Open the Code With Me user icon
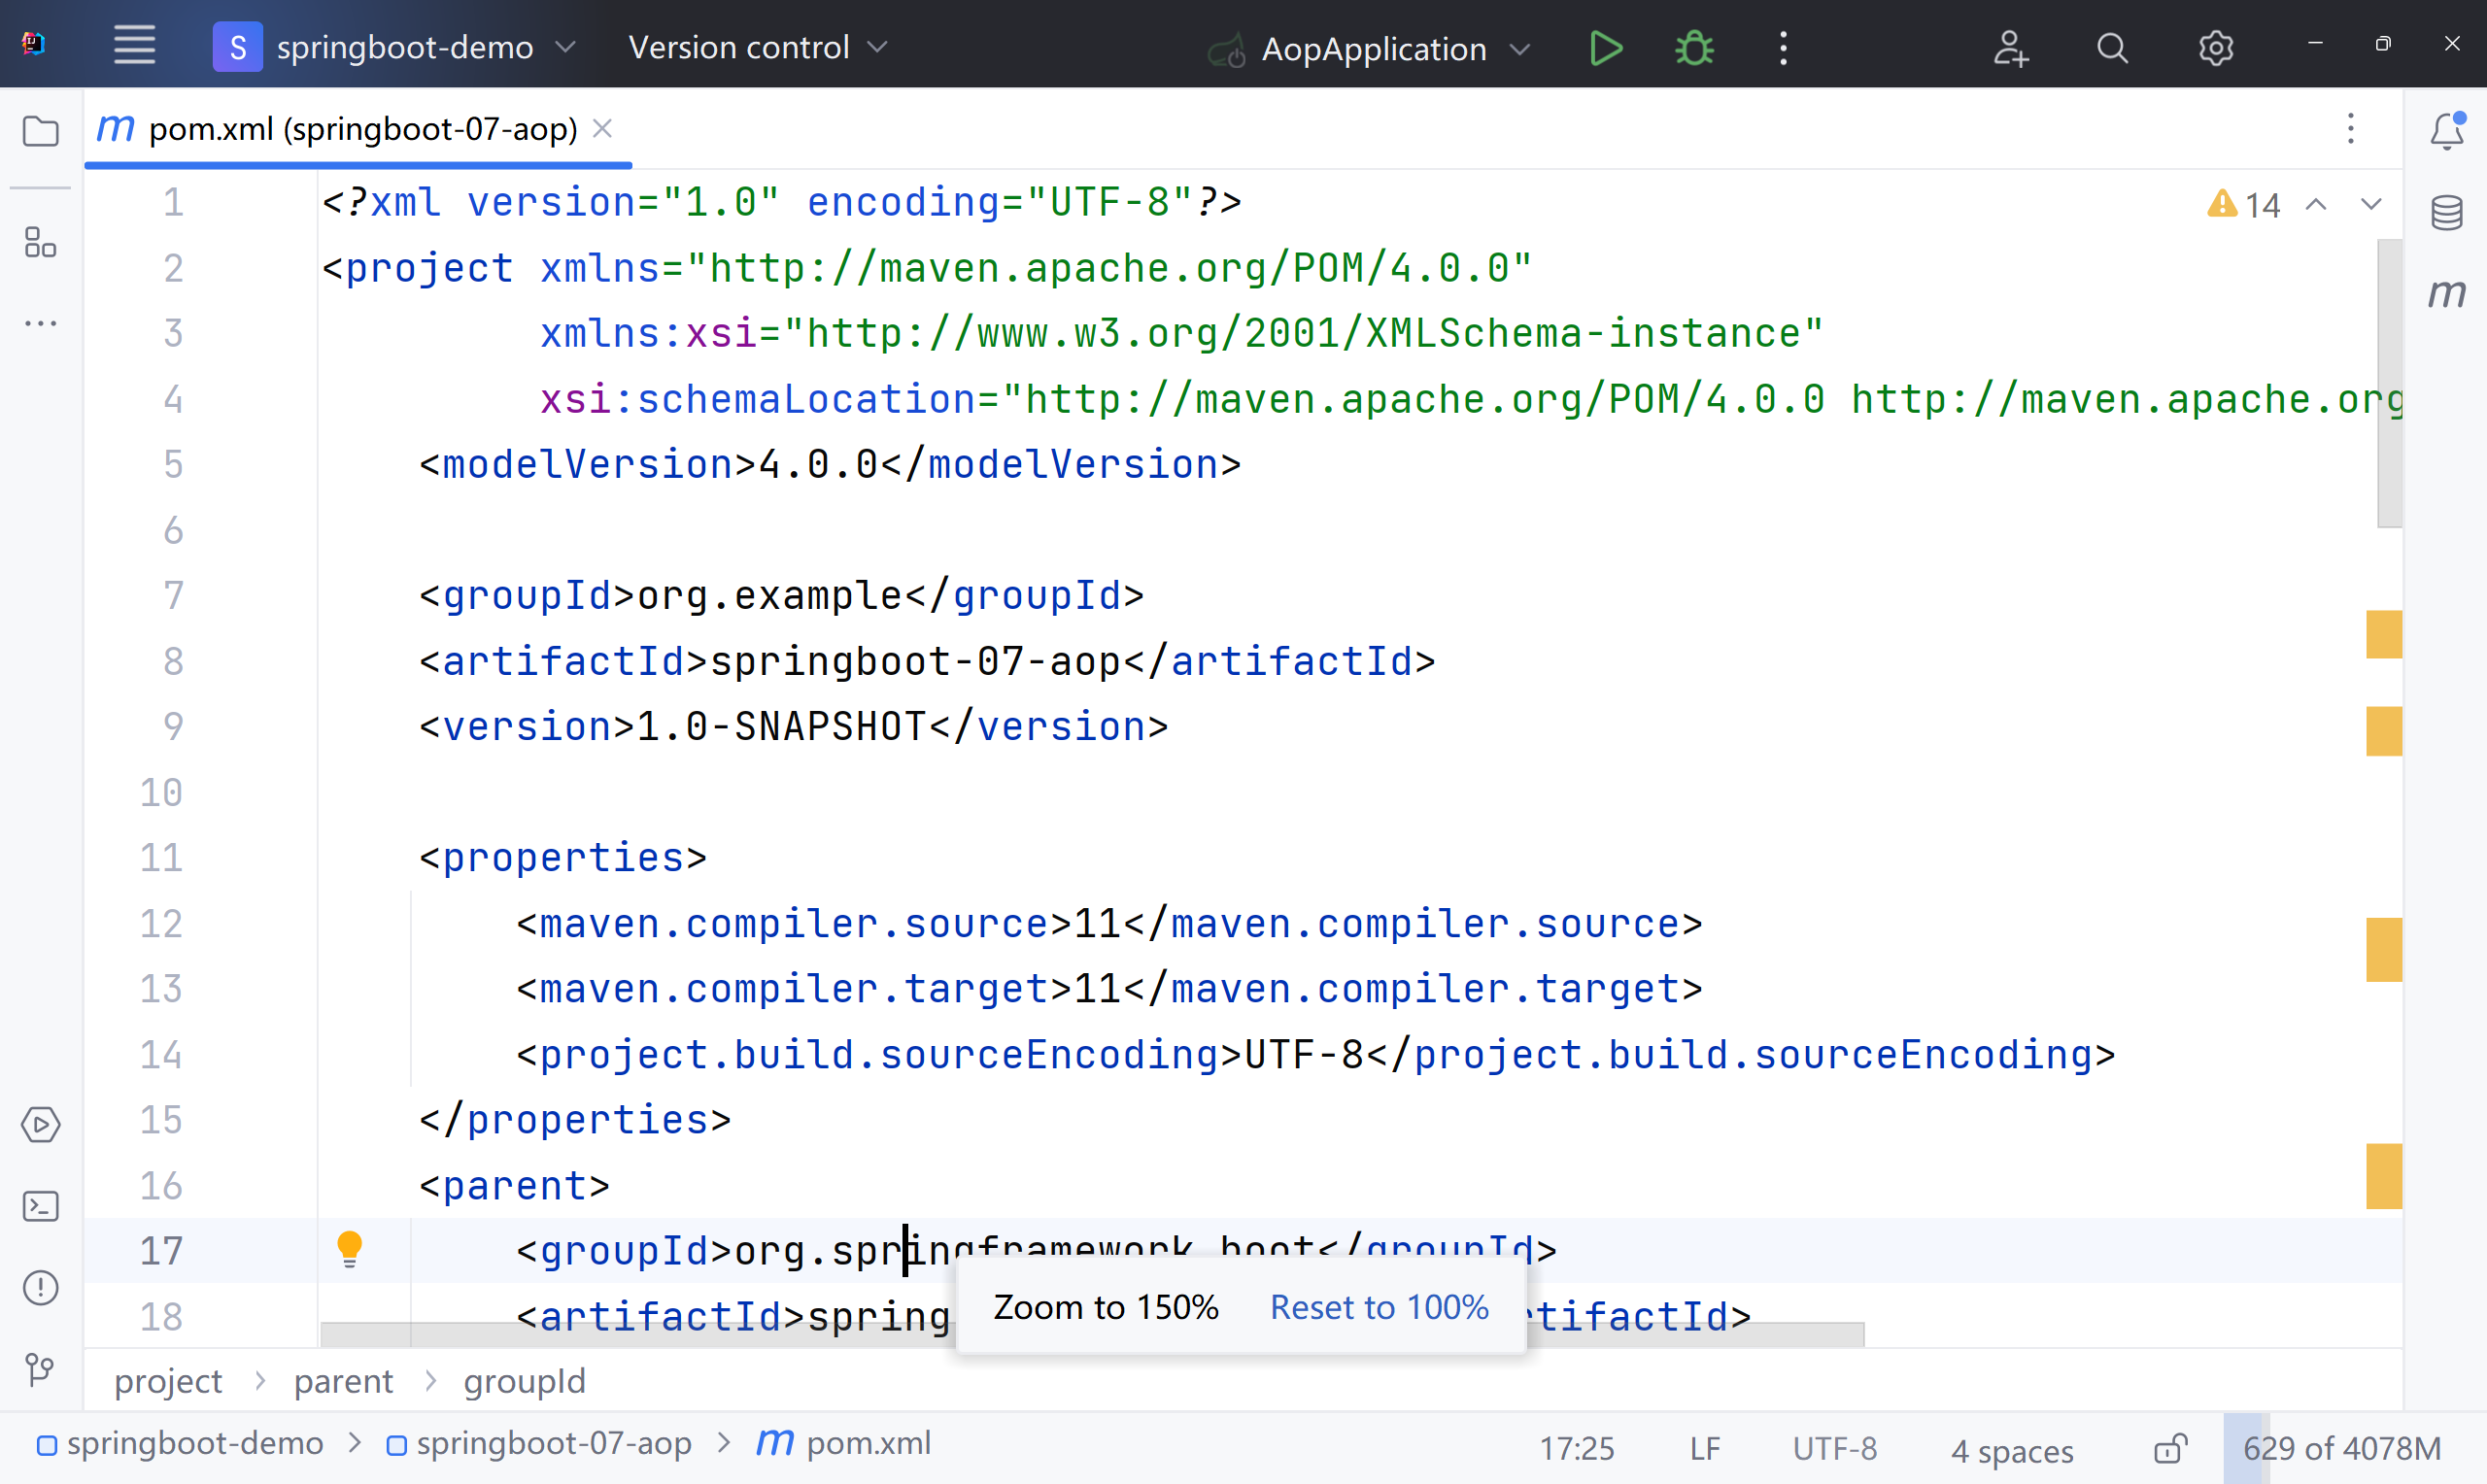Screen dimensions: 2487x1484 (x=2009, y=48)
